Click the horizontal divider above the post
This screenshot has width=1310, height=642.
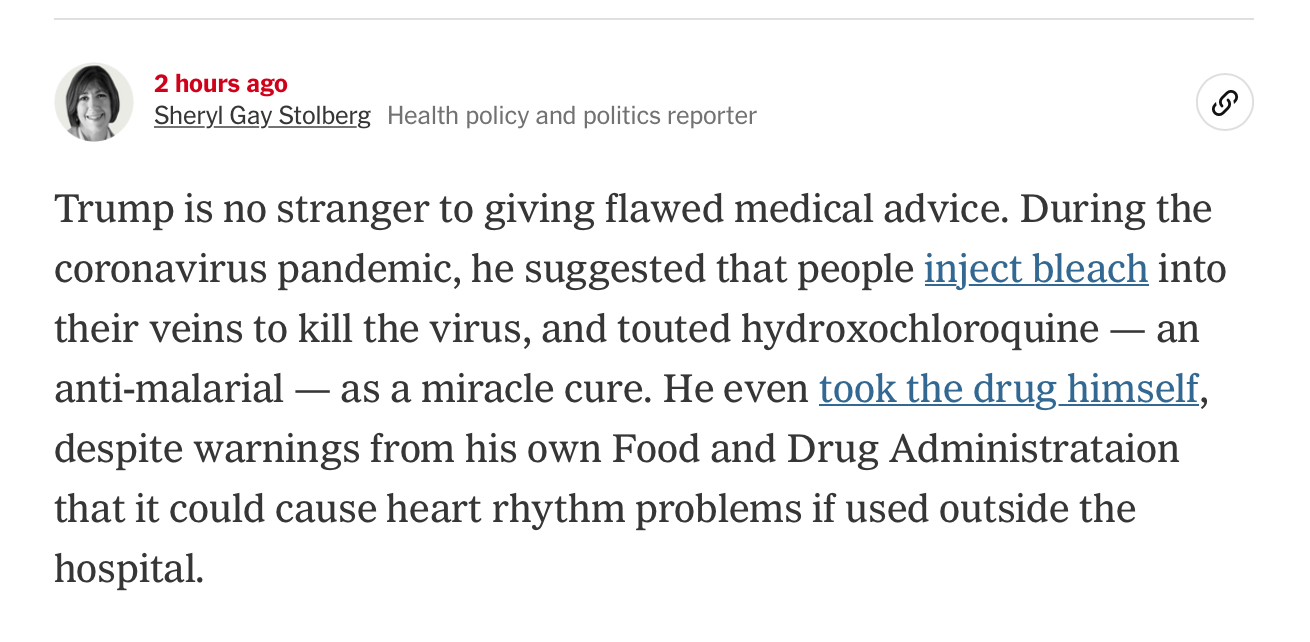pos(654,19)
